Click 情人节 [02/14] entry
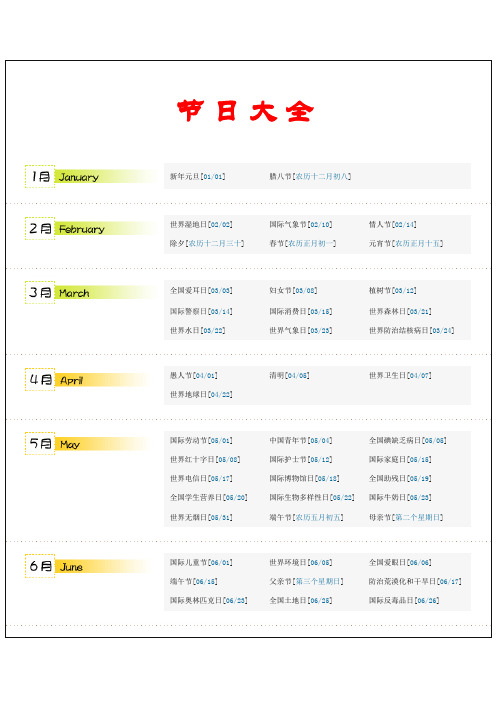Screen dimensions: 496x702 click(x=393, y=224)
